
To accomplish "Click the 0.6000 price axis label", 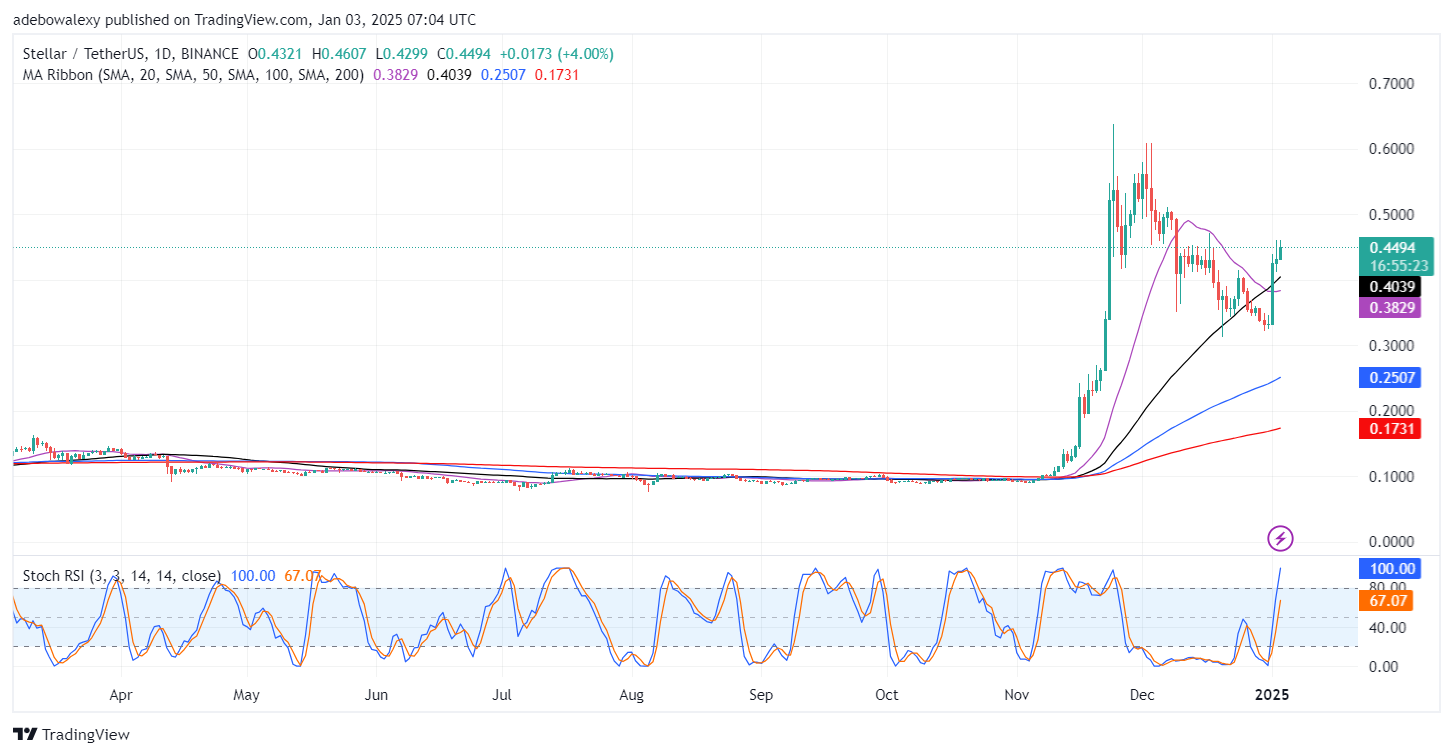I will coord(1391,149).
